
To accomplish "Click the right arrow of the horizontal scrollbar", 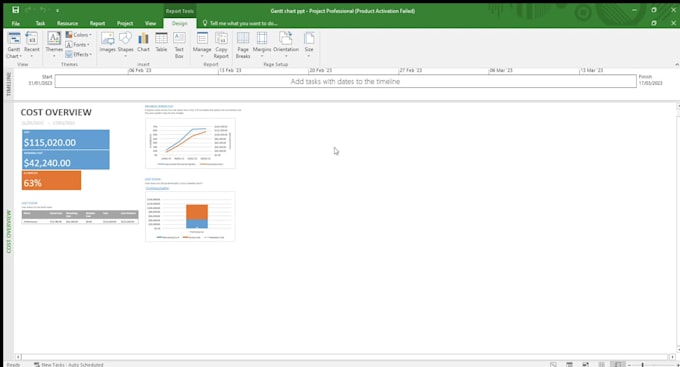I will [x=672, y=357].
